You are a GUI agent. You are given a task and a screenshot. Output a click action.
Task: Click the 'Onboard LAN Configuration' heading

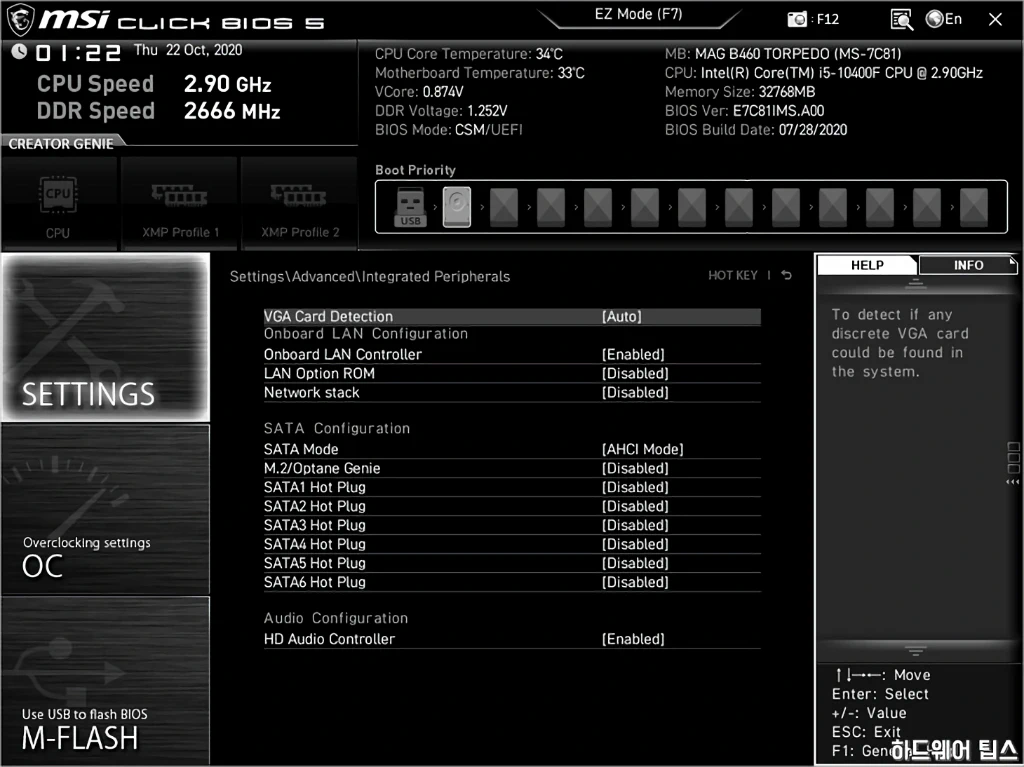click(366, 333)
